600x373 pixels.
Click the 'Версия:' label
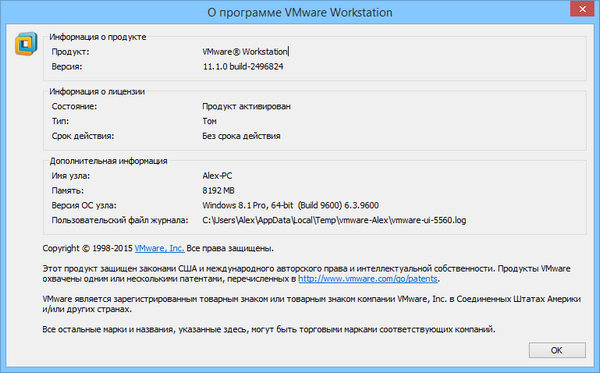pos(67,67)
